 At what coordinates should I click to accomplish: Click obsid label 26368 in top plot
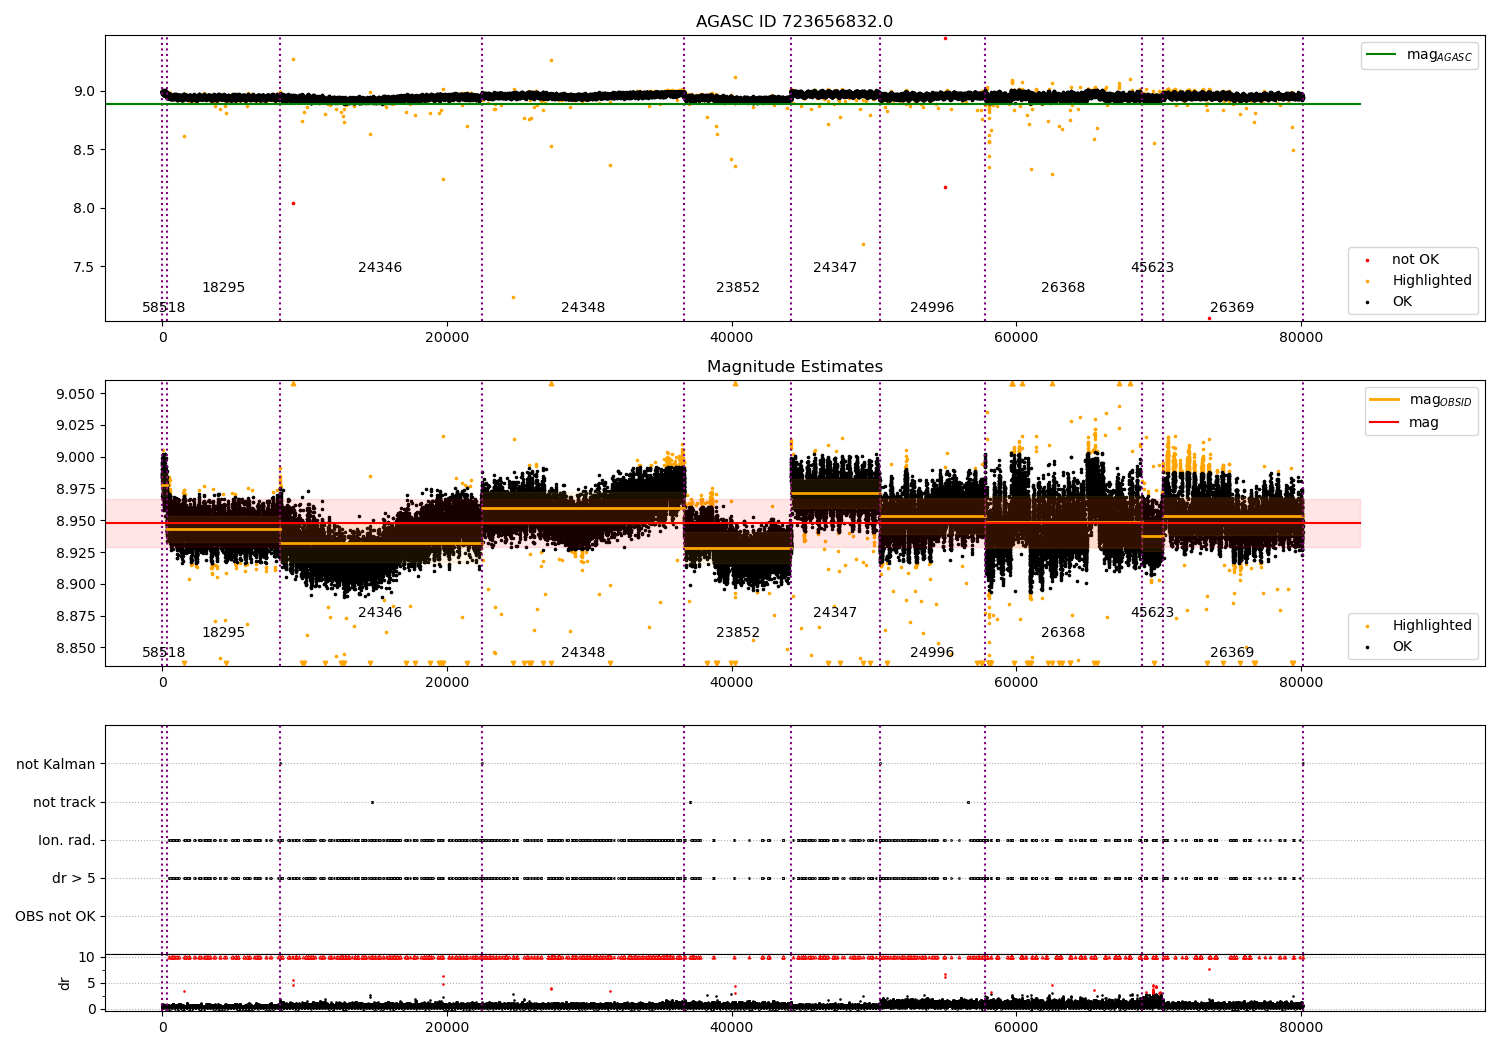click(1063, 288)
